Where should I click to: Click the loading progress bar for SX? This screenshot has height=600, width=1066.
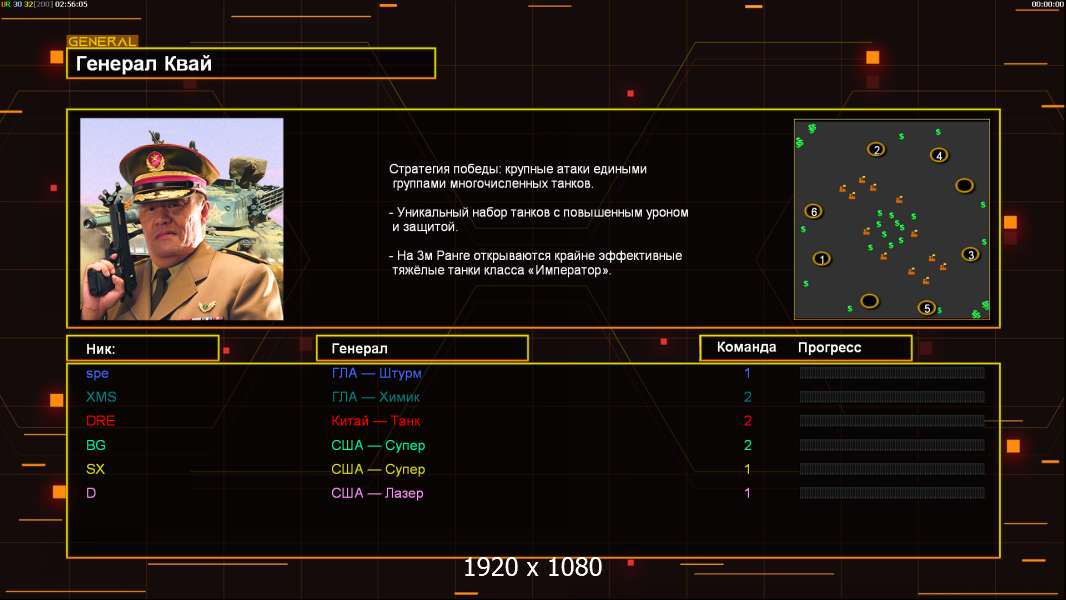[x=892, y=469]
